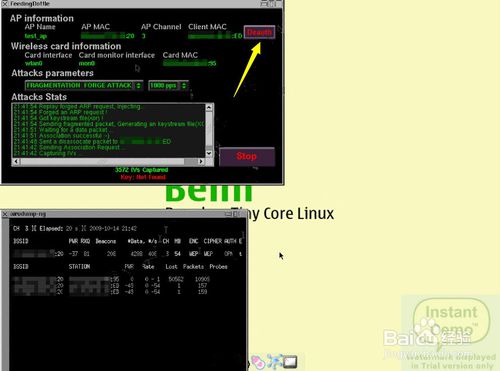
Task: Launch the pink feeding bottle dock icon
Action: 258,362
